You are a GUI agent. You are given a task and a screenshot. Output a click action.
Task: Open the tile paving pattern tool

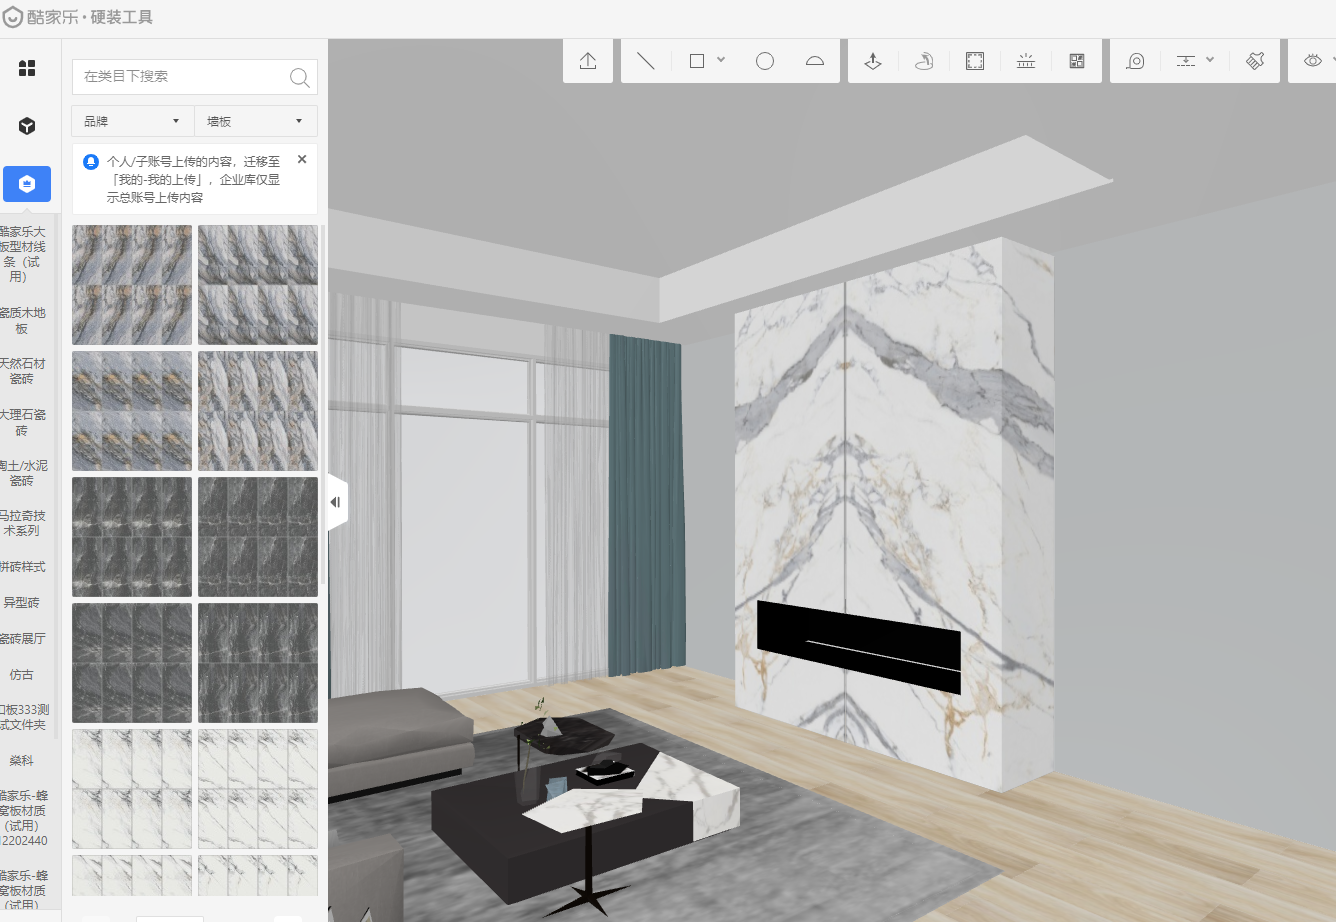[x=1077, y=61]
